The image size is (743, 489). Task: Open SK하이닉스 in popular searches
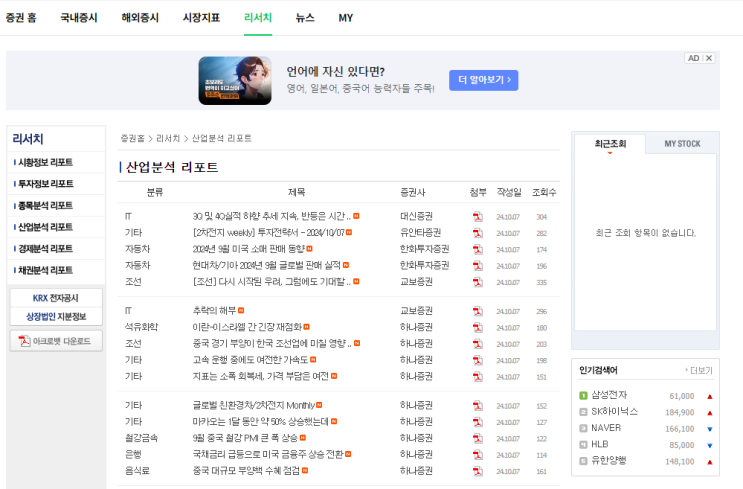pyautogui.click(x=615, y=412)
